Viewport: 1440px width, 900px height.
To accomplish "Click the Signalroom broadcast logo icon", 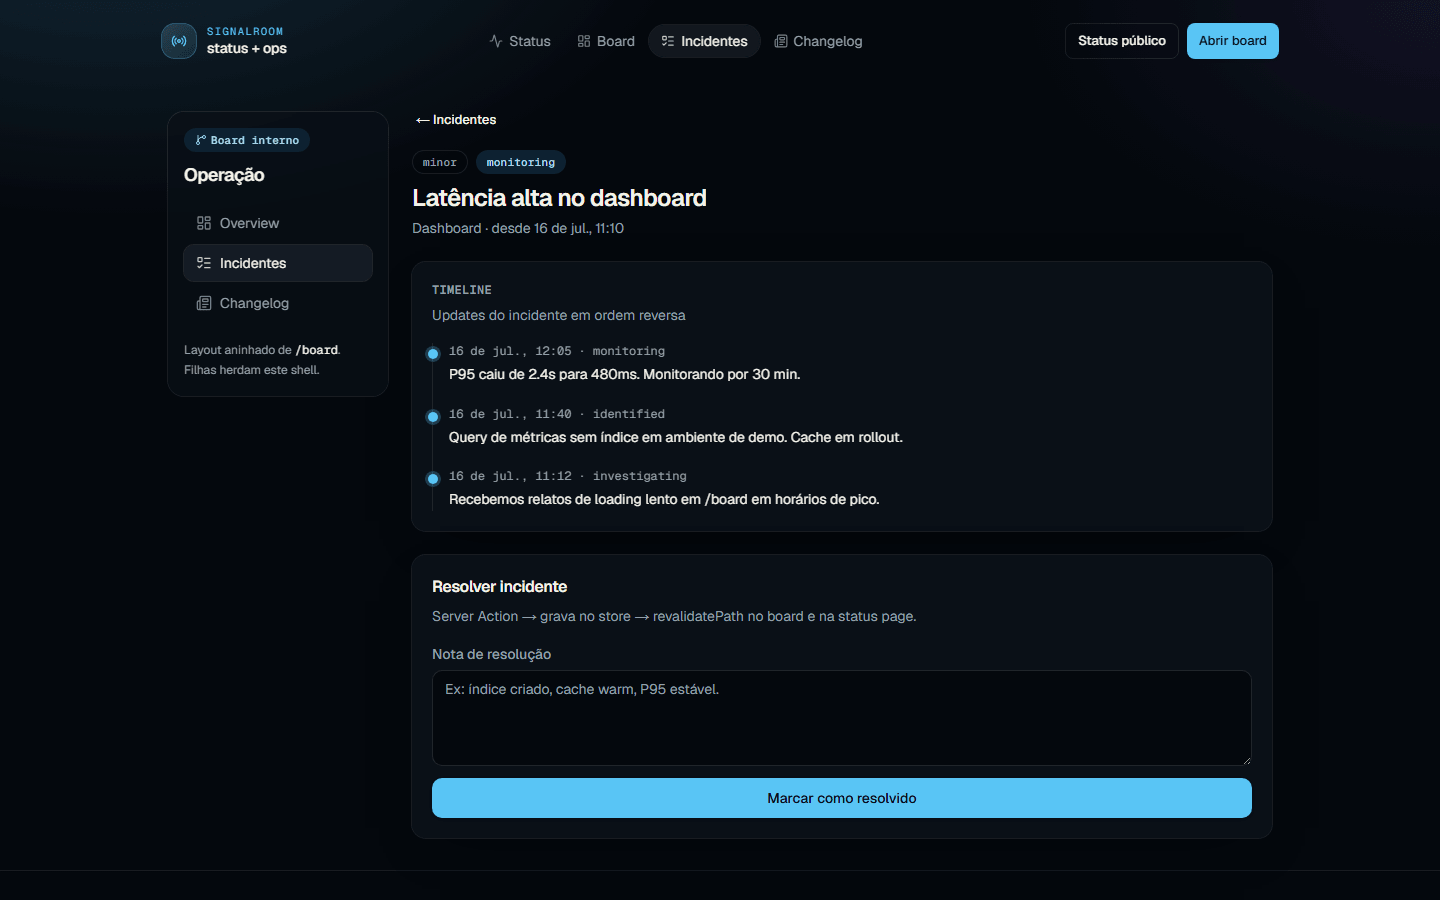I will click(179, 41).
